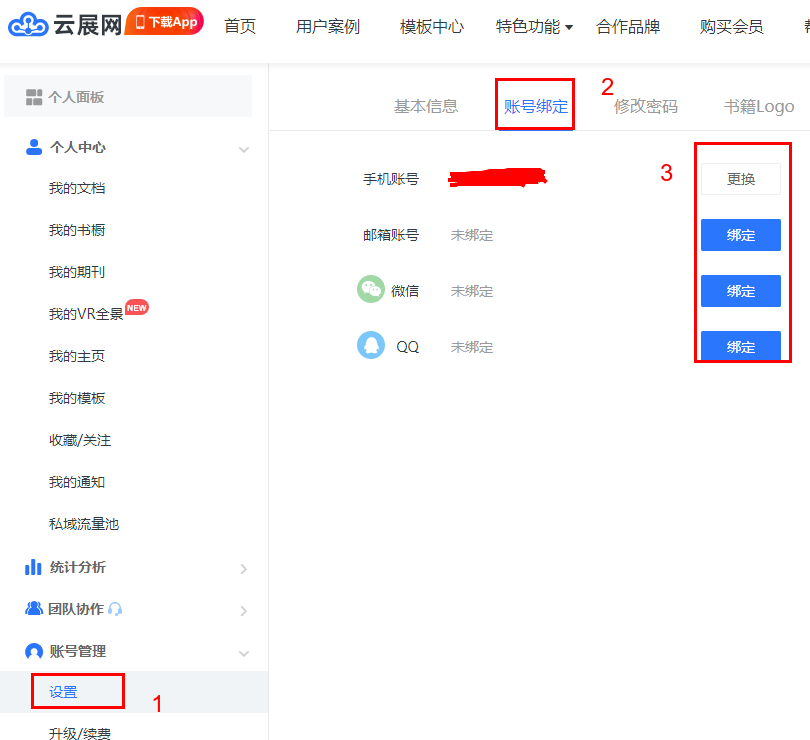The width and height of the screenshot is (810, 740).
Task: Open 我的VR全景 in sidebar
Action: 86,314
